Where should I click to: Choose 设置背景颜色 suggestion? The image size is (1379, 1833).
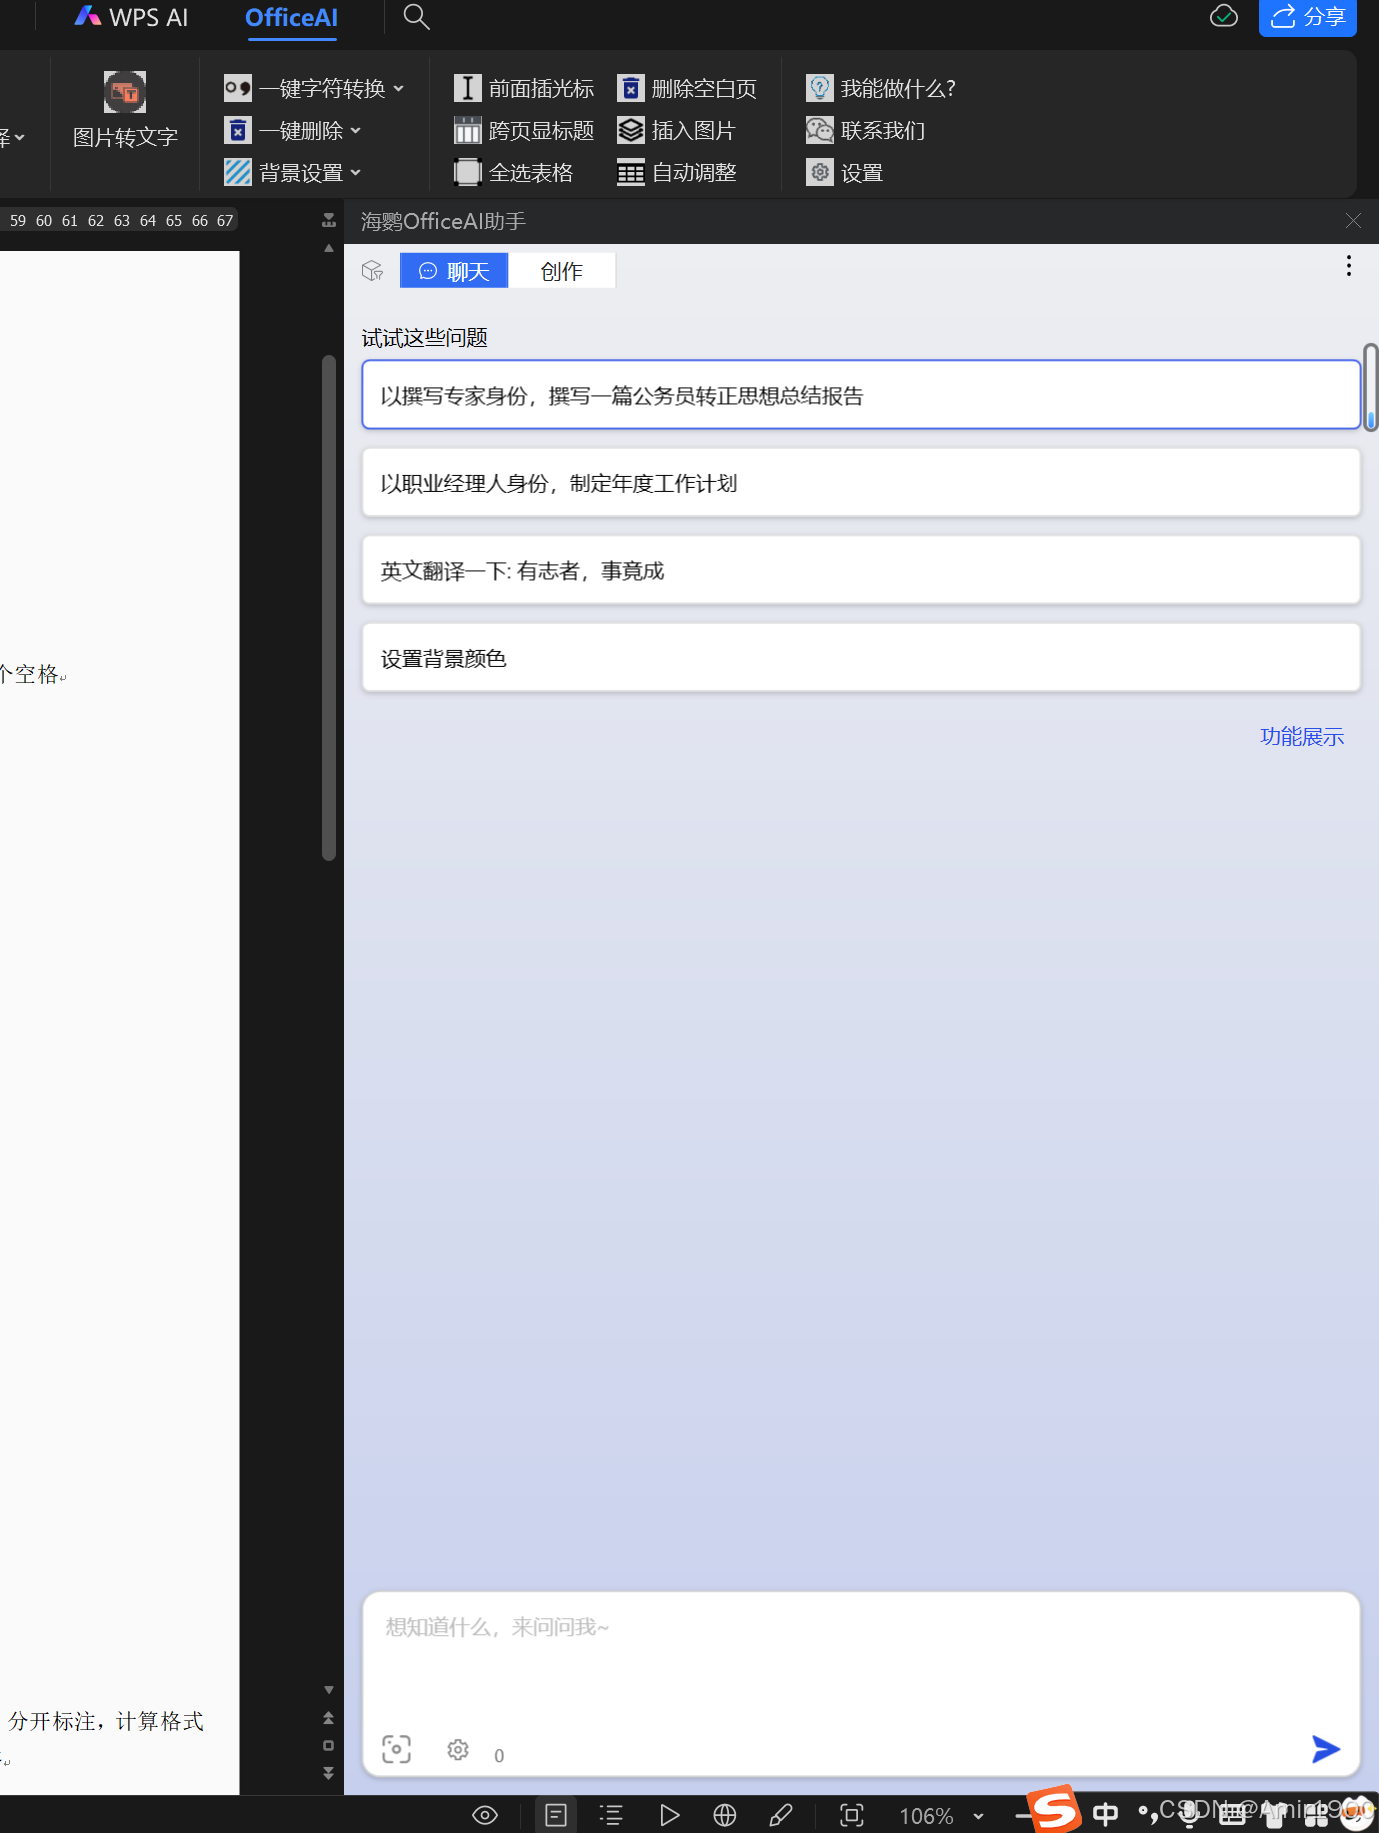pyautogui.click(x=861, y=658)
